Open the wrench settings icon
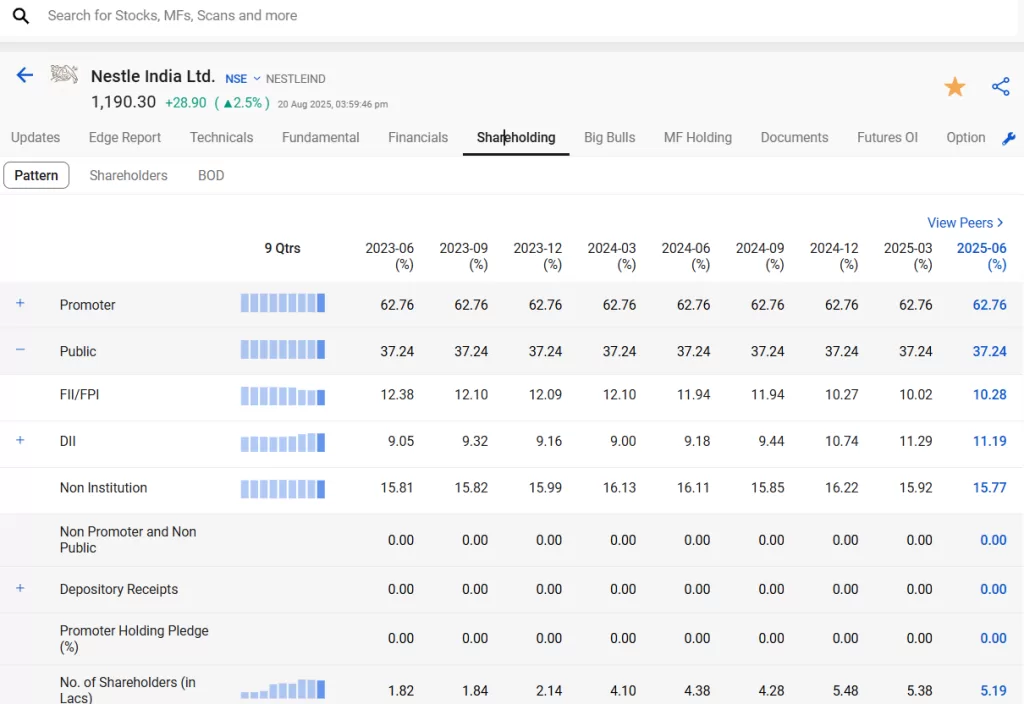The image size is (1024, 704). (x=1008, y=138)
